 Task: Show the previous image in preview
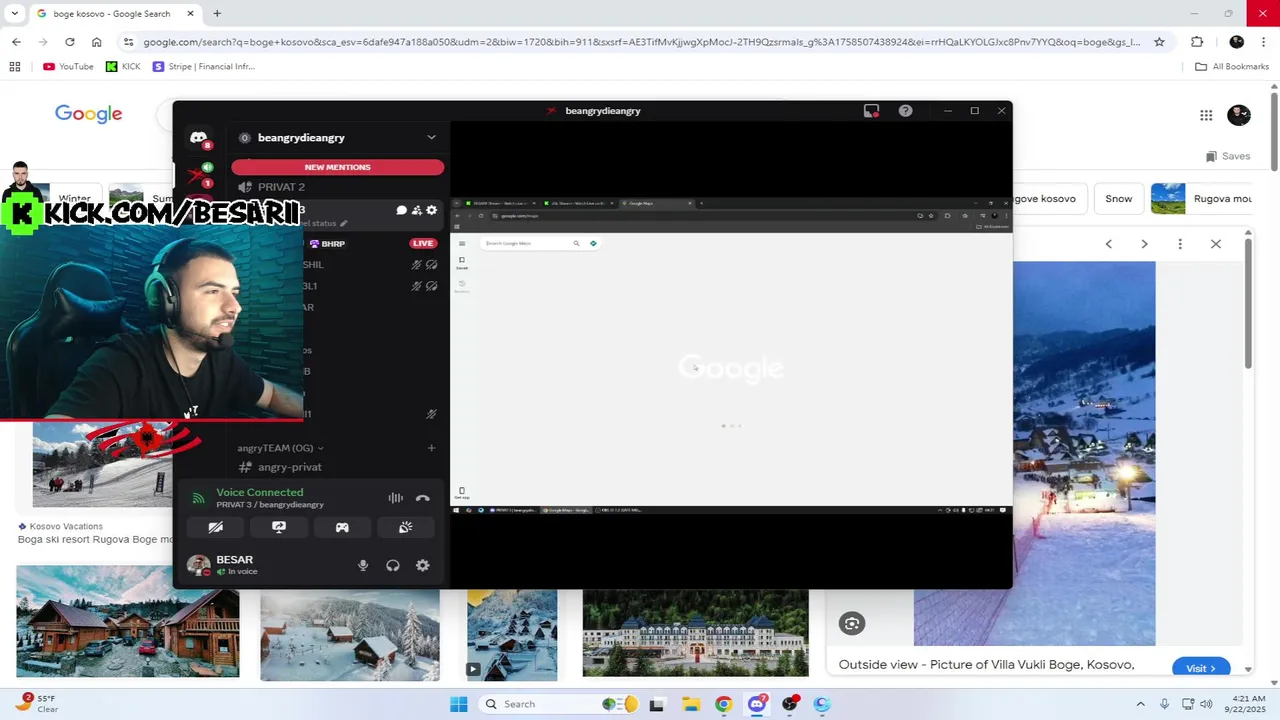click(x=1108, y=244)
